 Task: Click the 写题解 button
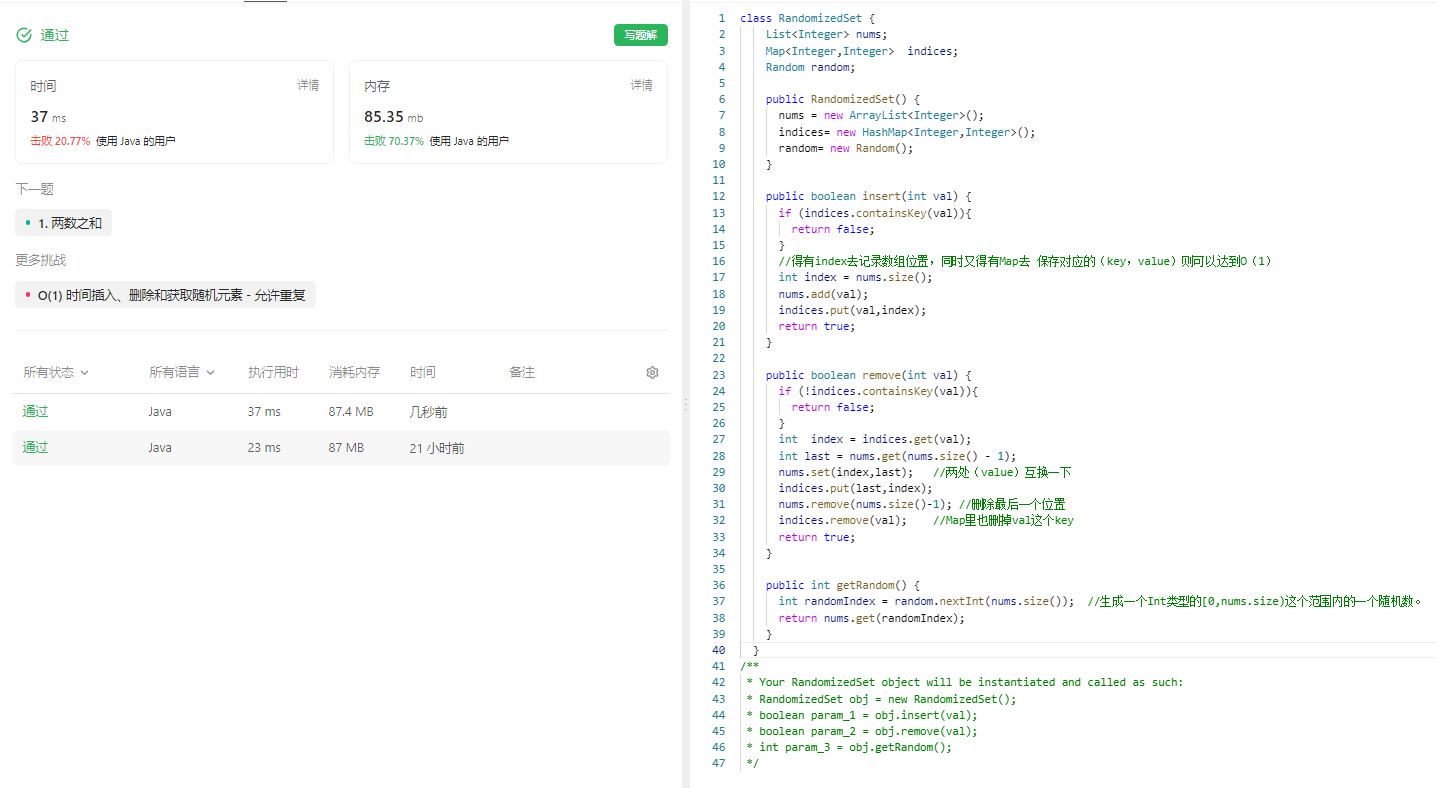641,35
